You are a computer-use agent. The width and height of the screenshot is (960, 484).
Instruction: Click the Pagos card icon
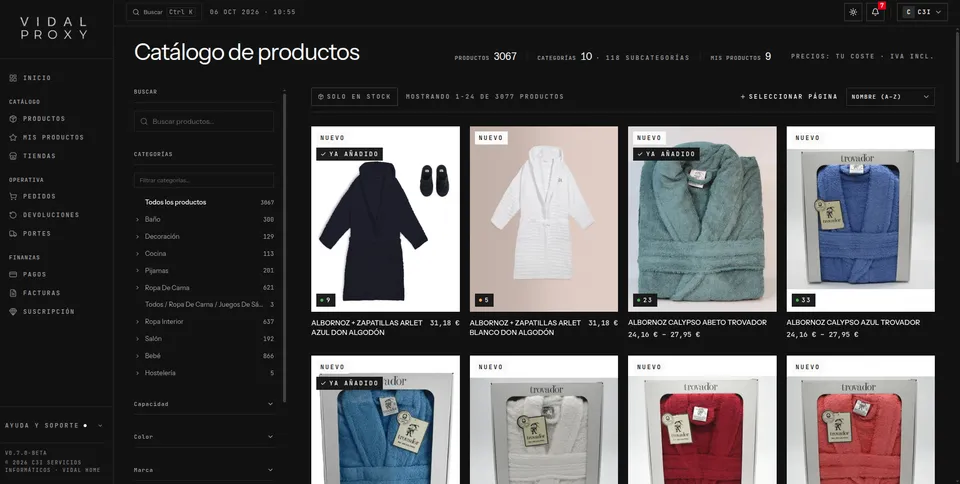[13, 274]
